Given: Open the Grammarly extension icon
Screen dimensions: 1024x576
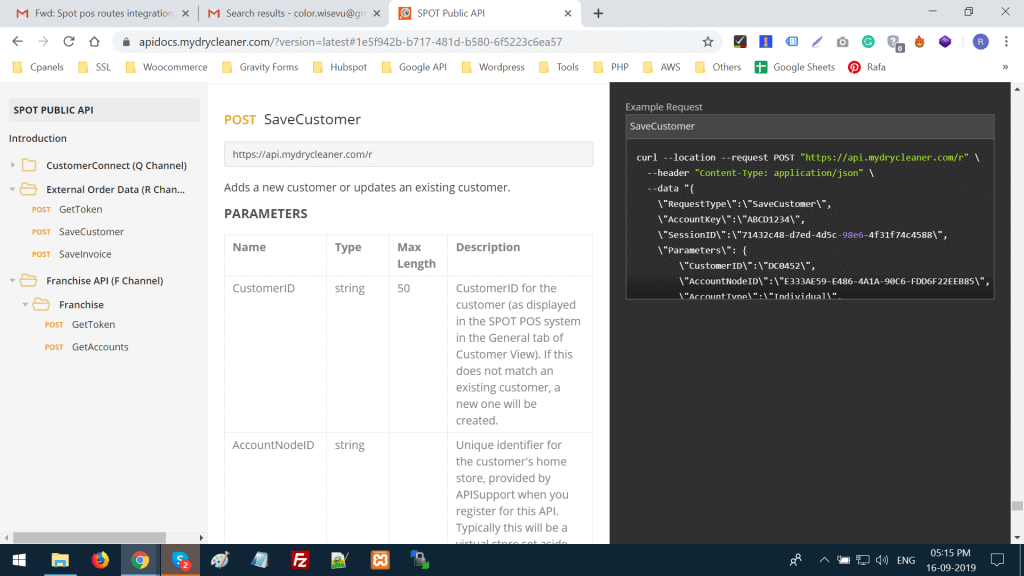Looking at the screenshot, I should [868, 42].
